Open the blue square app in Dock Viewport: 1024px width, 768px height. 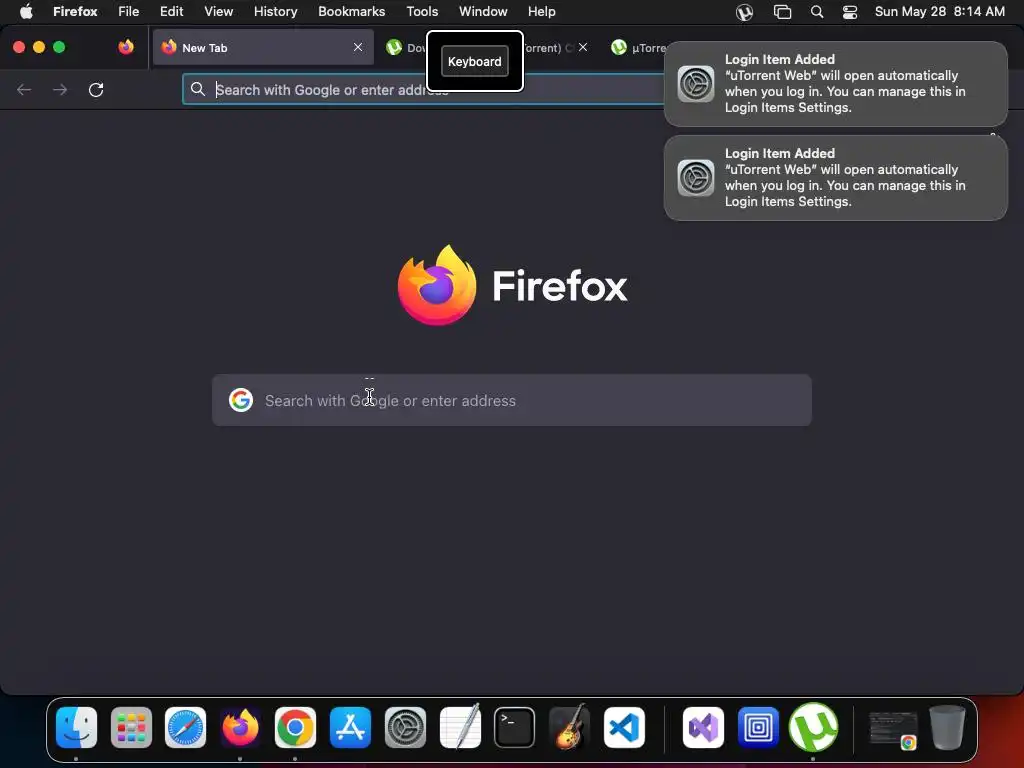point(758,727)
